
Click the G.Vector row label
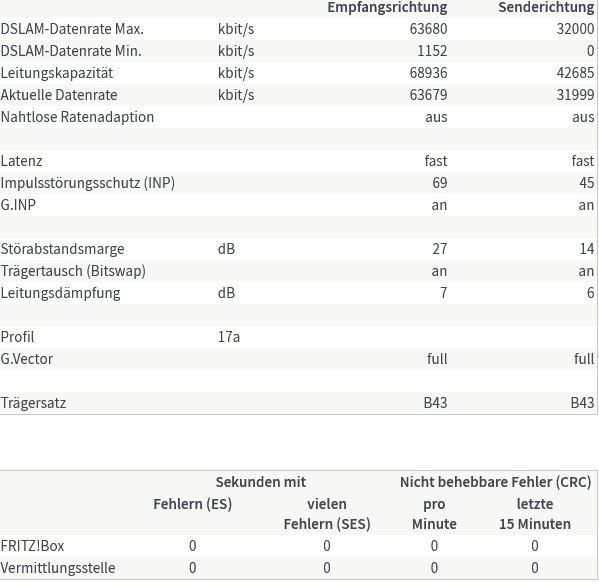click(x=27, y=359)
